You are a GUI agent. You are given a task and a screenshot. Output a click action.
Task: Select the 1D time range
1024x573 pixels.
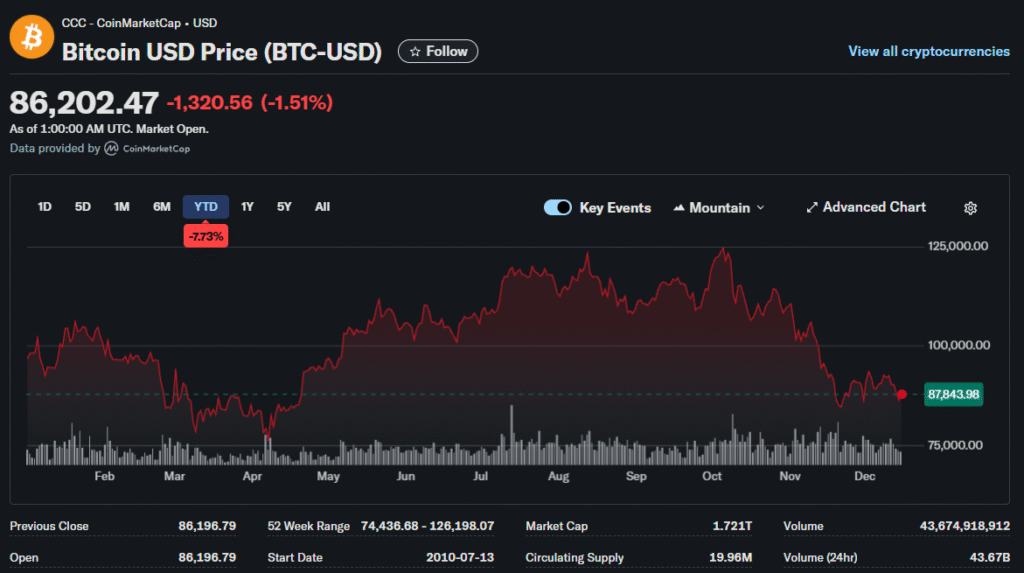click(44, 207)
